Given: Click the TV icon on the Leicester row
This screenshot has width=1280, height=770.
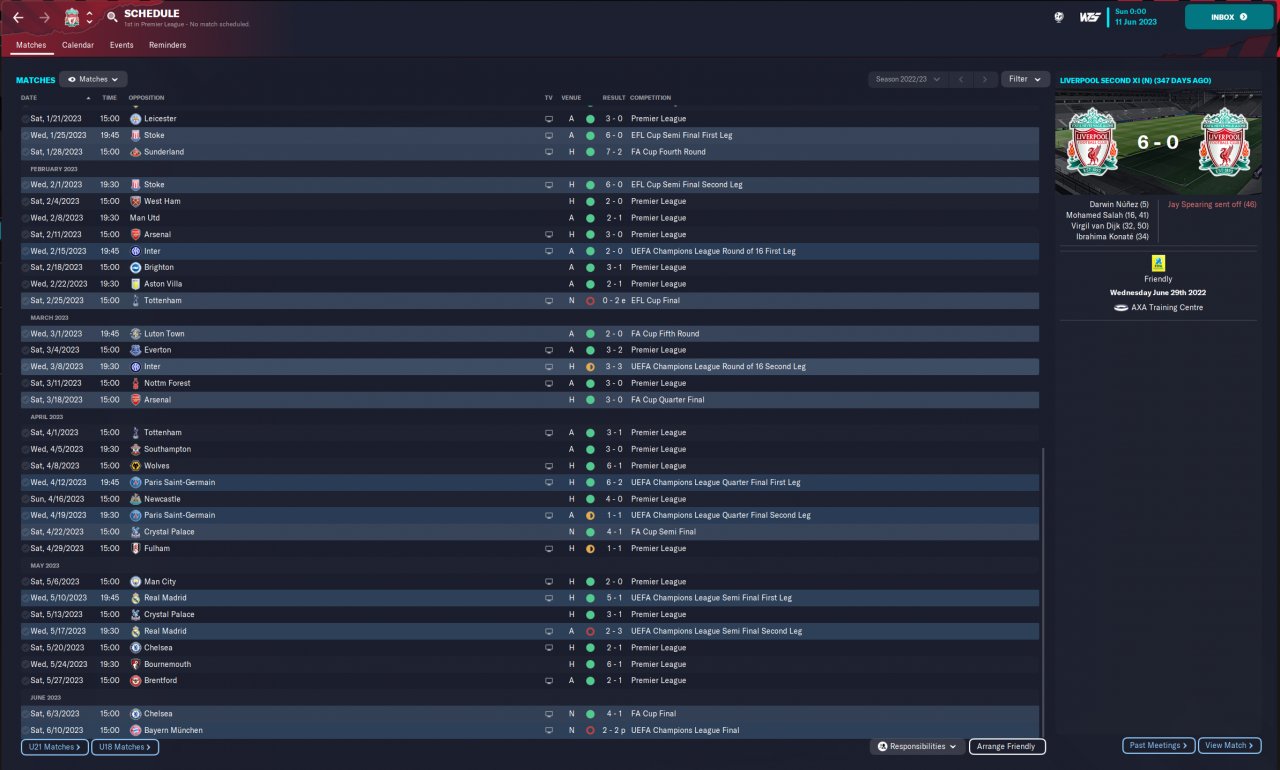Looking at the screenshot, I should [548, 119].
